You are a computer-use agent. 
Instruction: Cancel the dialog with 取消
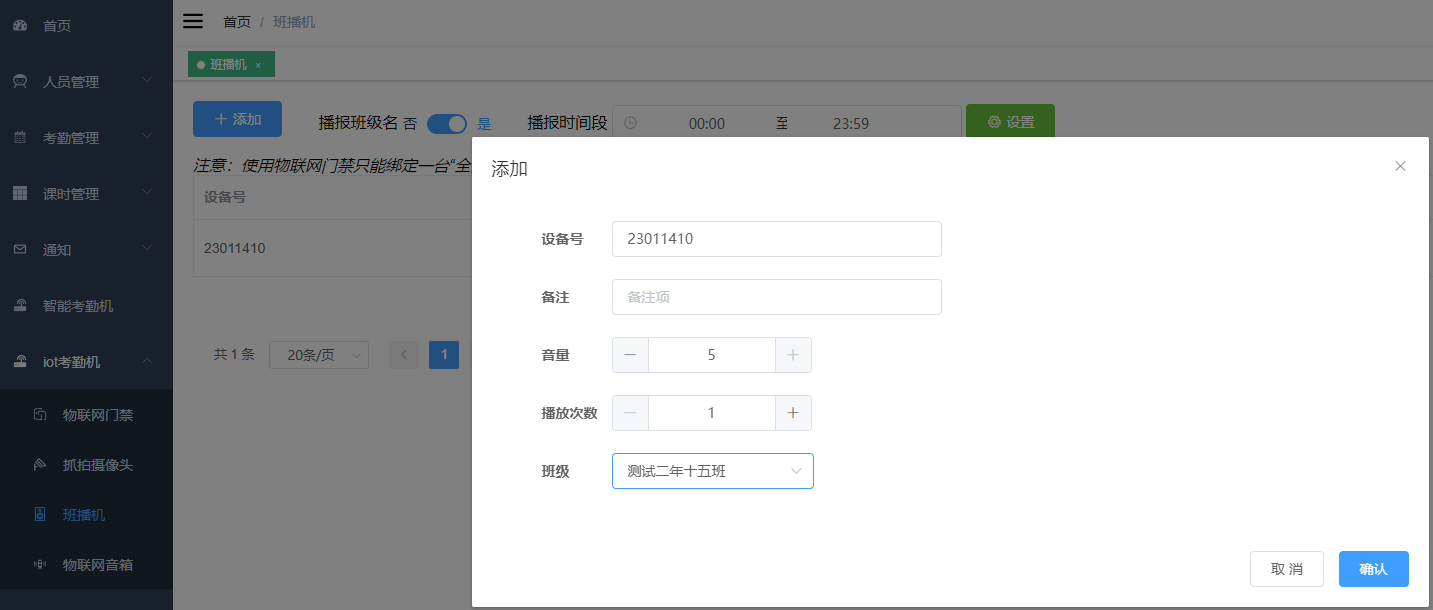tap(1287, 568)
